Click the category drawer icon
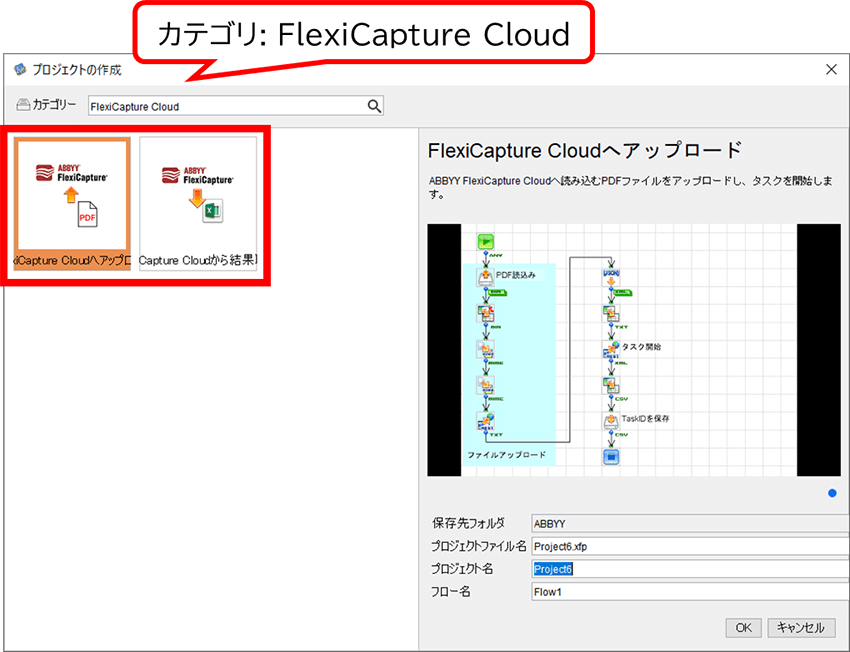This screenshot has height=652, width=850. click(23, 105)
